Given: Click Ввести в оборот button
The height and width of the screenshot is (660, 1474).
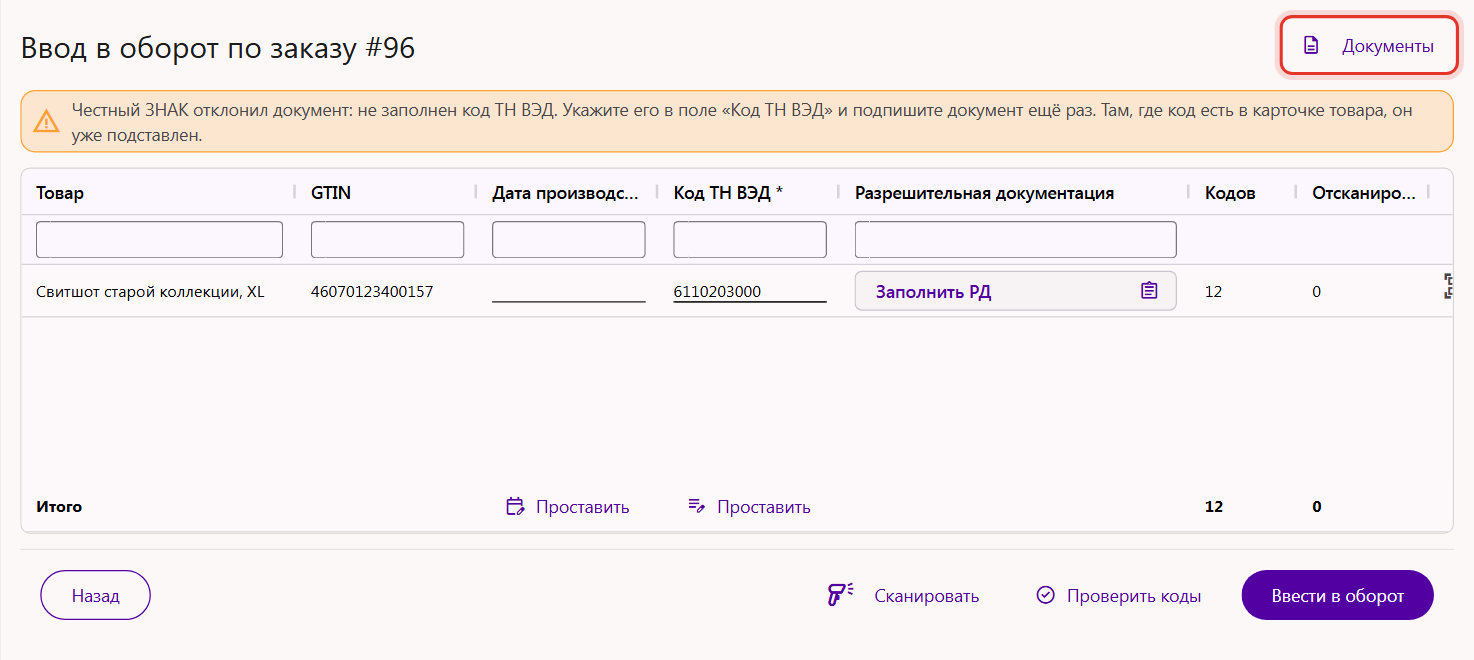Looking at the screenshot, I should (x=1338, y=596).
